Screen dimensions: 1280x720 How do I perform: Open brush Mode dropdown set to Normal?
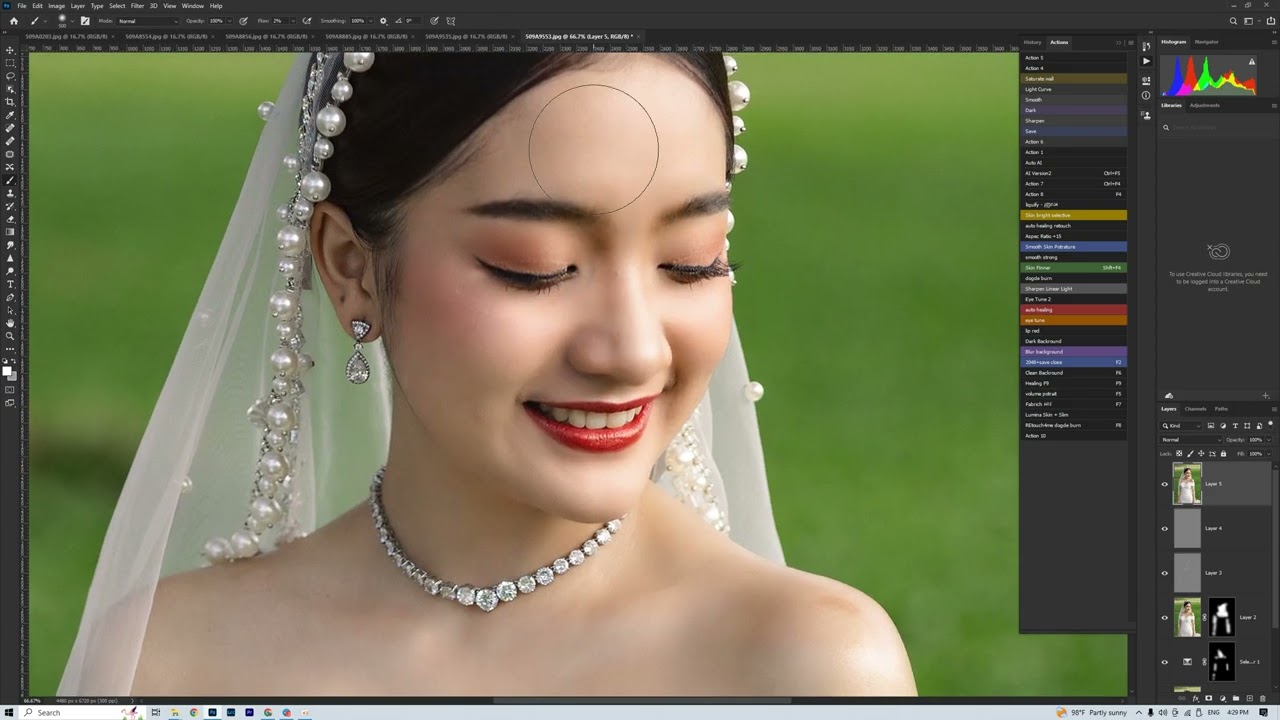(147, 20)
